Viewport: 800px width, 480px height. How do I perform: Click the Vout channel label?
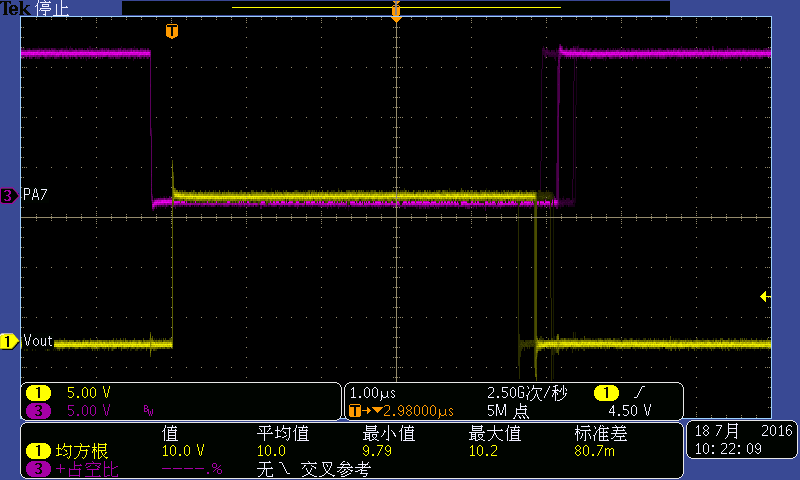coord(38,341)
